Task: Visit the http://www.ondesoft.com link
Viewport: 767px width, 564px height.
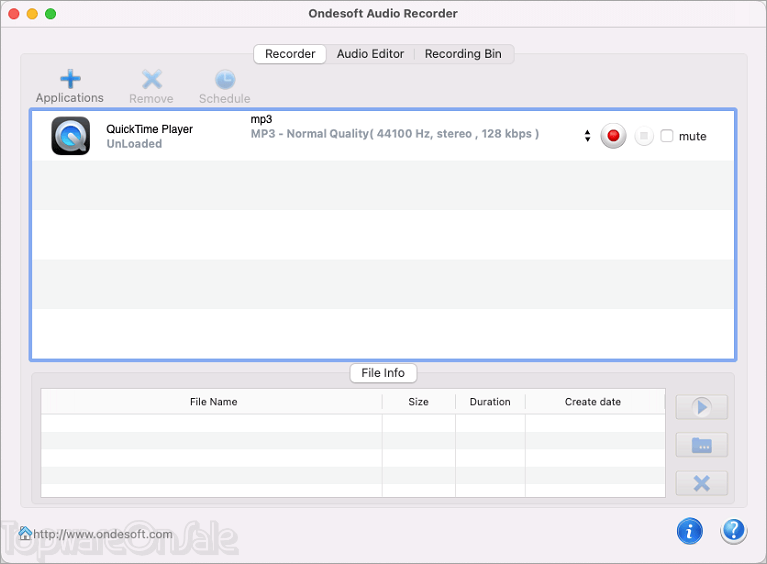Action: pyautogui.click(x=103, y=534)
